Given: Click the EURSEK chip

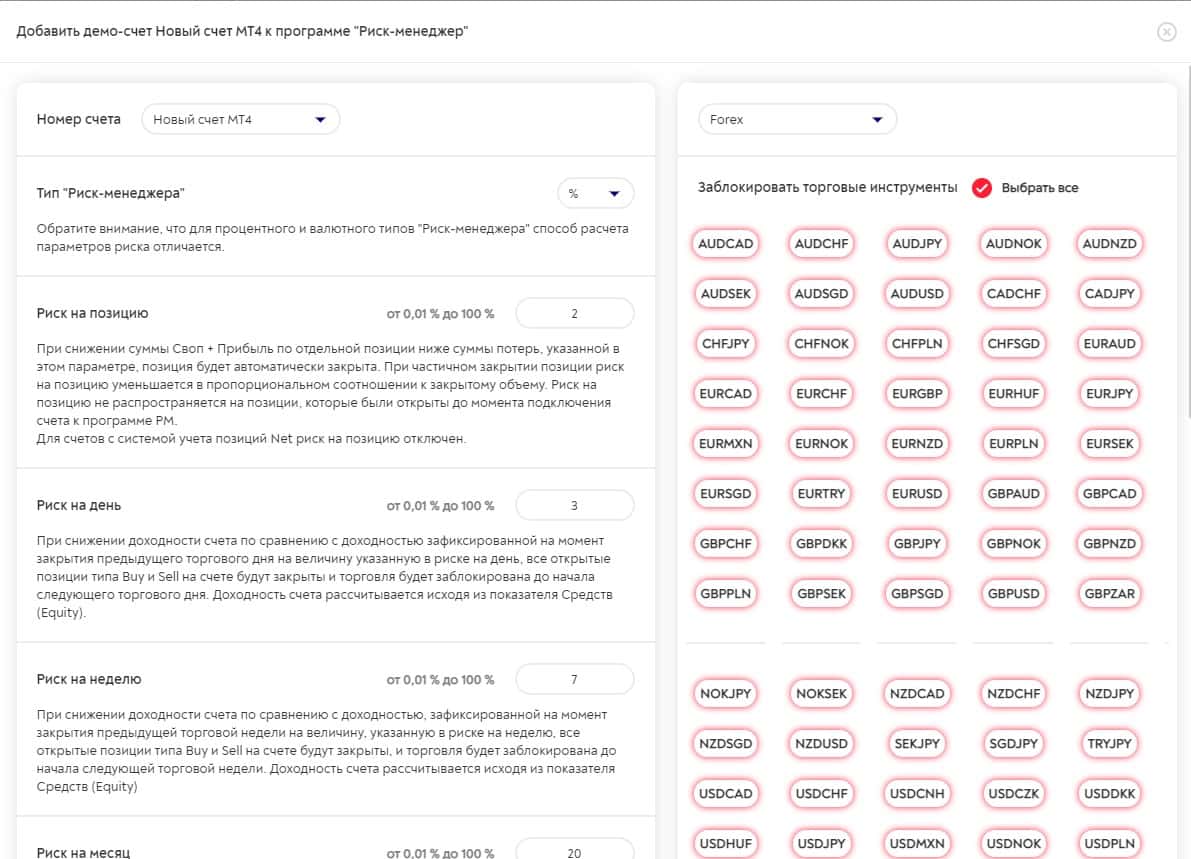Looking at the screenshot, I should tap(1109, 444).
